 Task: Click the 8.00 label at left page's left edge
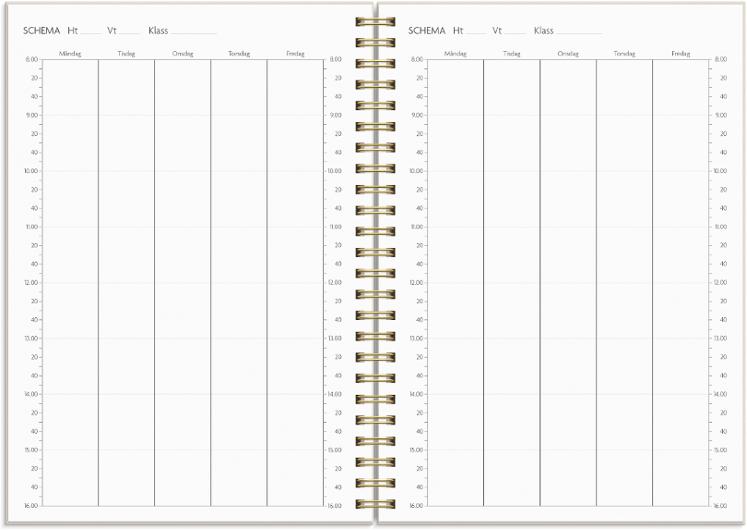coord(32,60)
